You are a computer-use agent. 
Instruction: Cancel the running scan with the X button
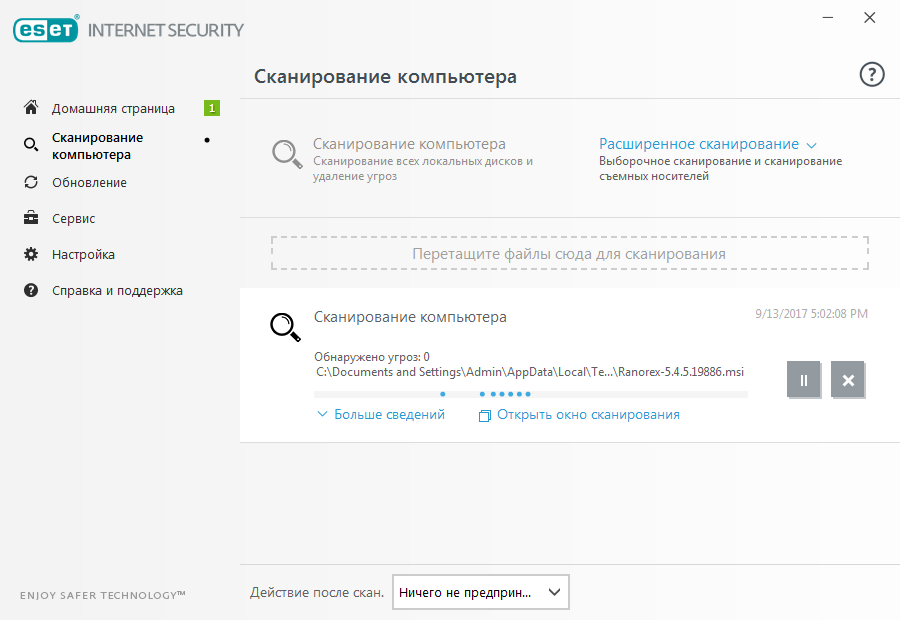click(848, 380)
